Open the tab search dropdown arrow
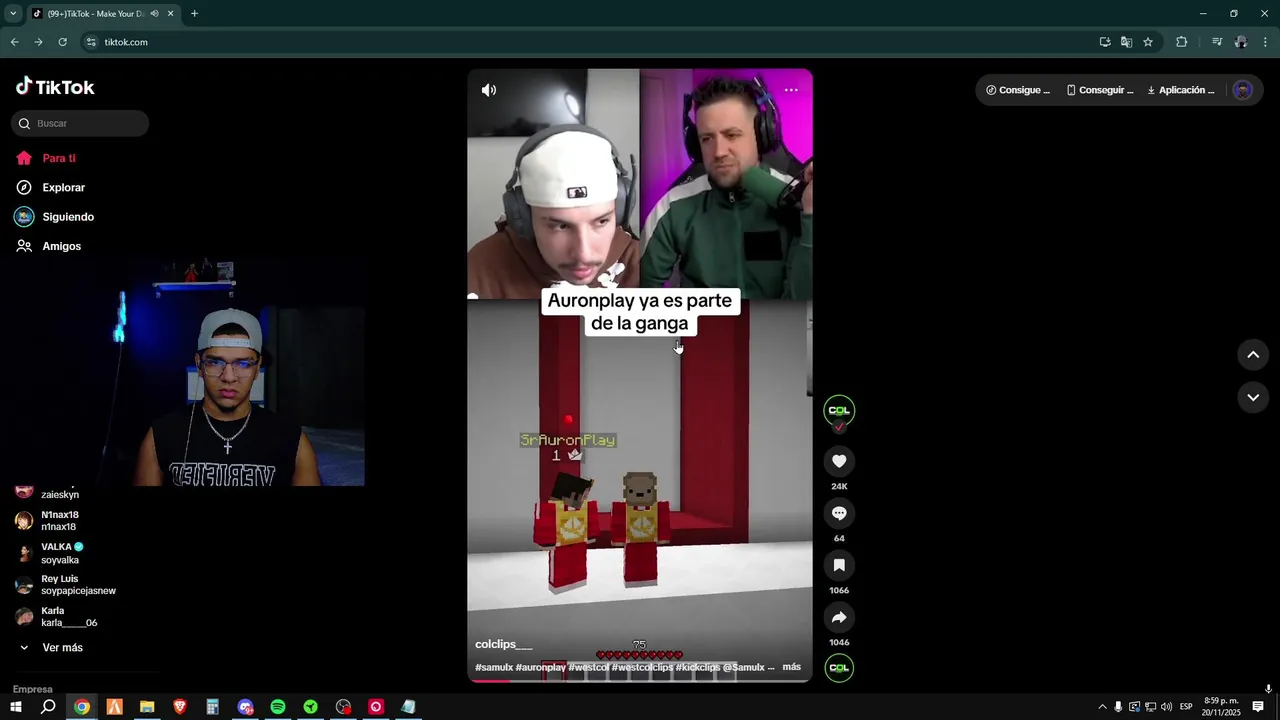Image resolution: width=1280 pixels, height=720 pixels. [x=13, y=14]
